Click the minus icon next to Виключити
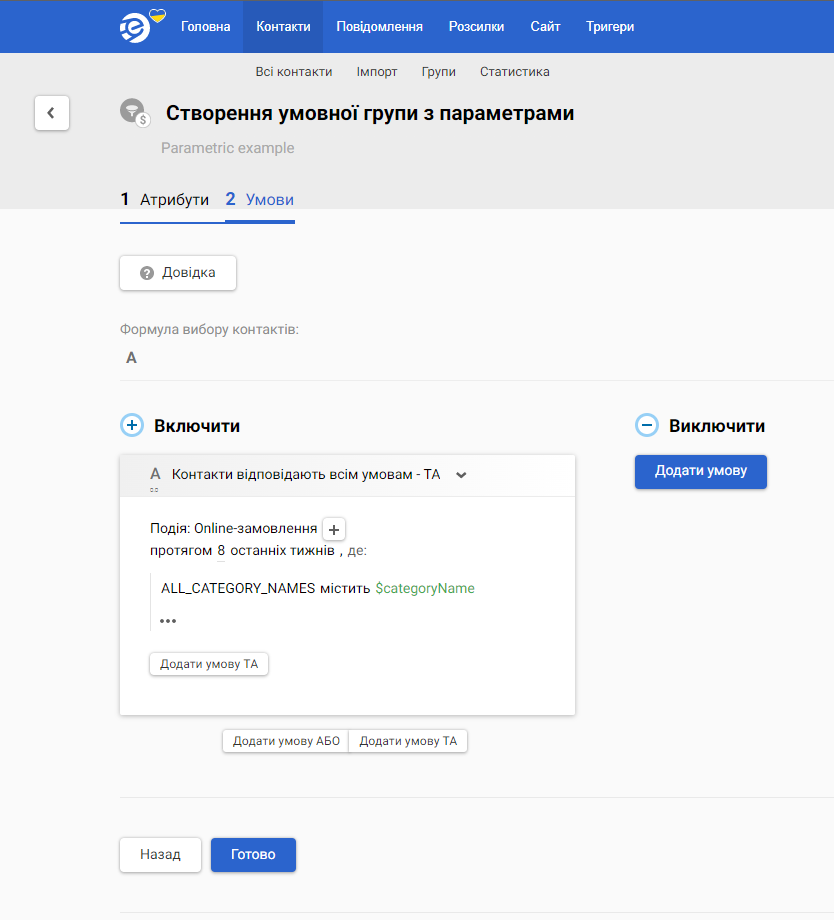The width and height of the screenshot is (834, 920). [x=647, y=425]
